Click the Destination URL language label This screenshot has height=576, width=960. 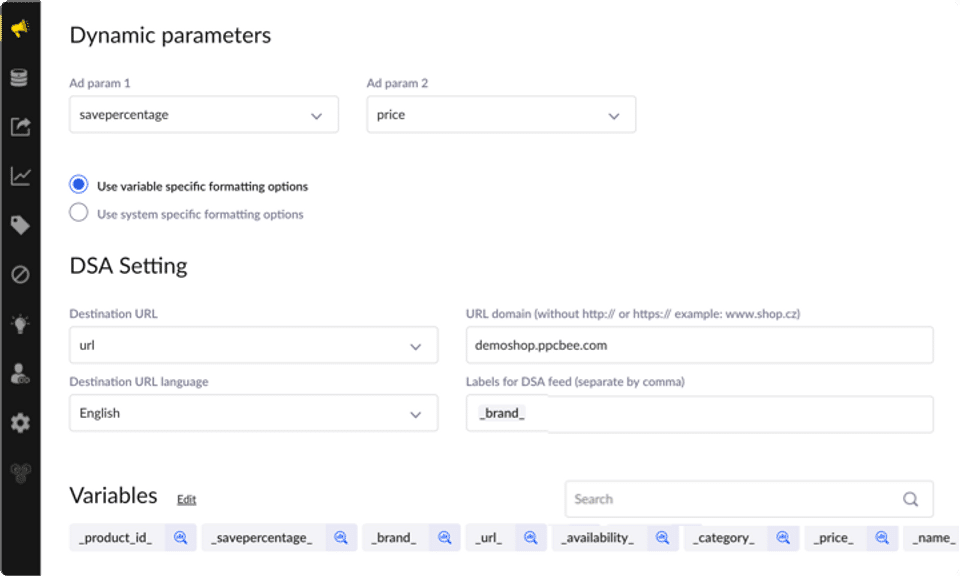tap(139, 381)
